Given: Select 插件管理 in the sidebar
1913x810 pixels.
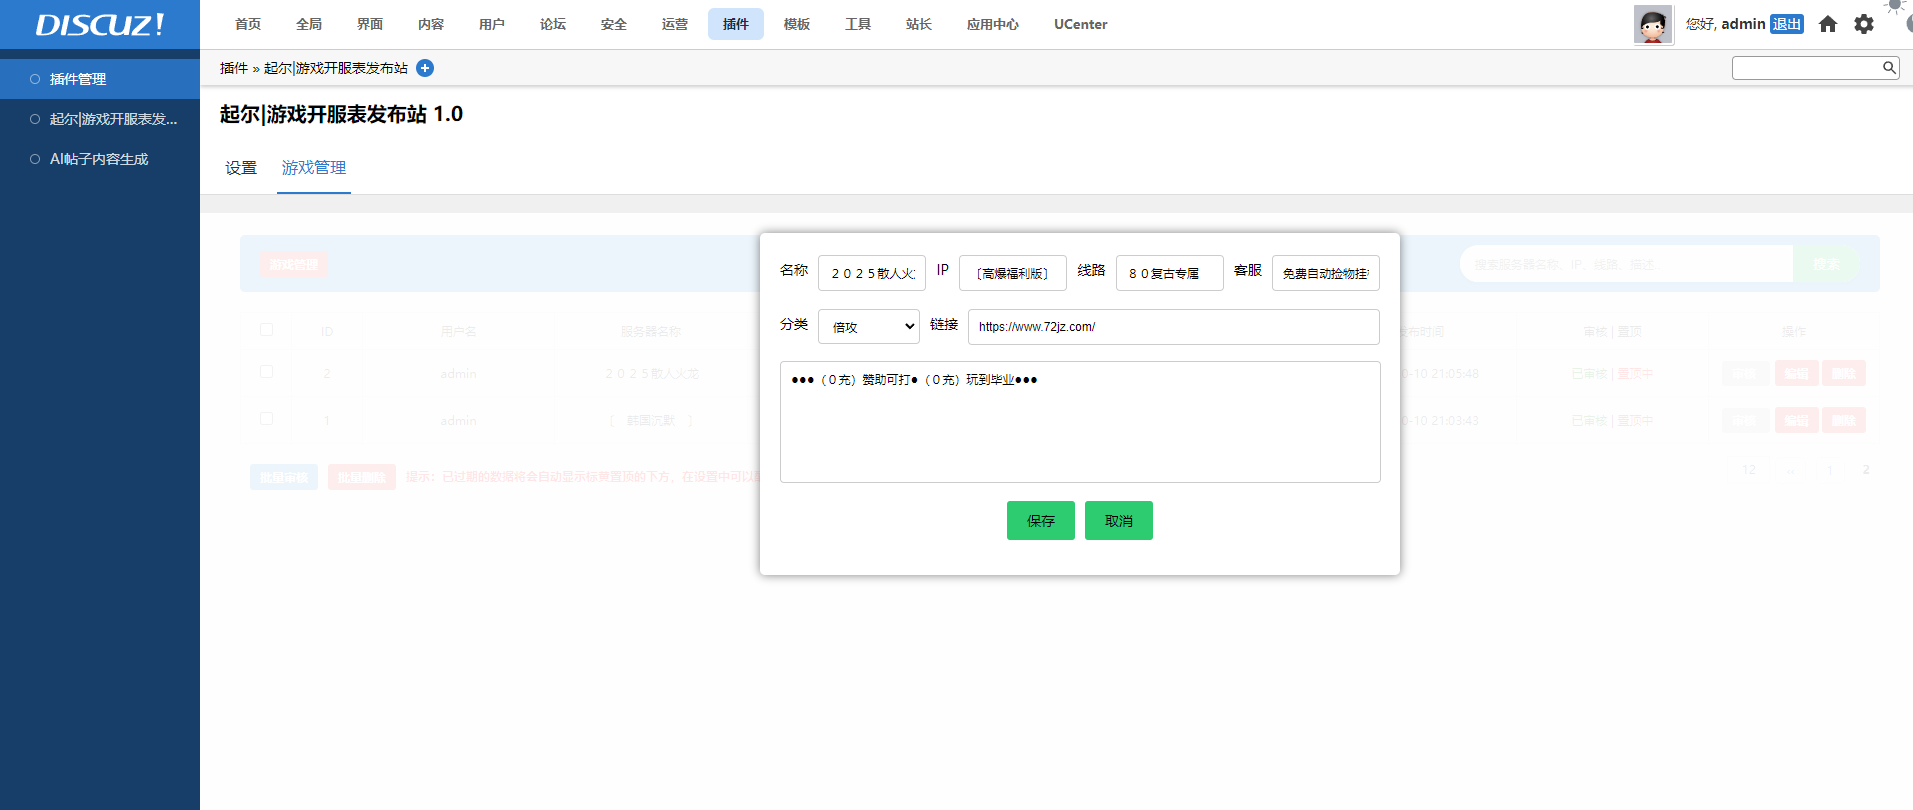Looking at the screenshot, I should (x=100, y=79).
